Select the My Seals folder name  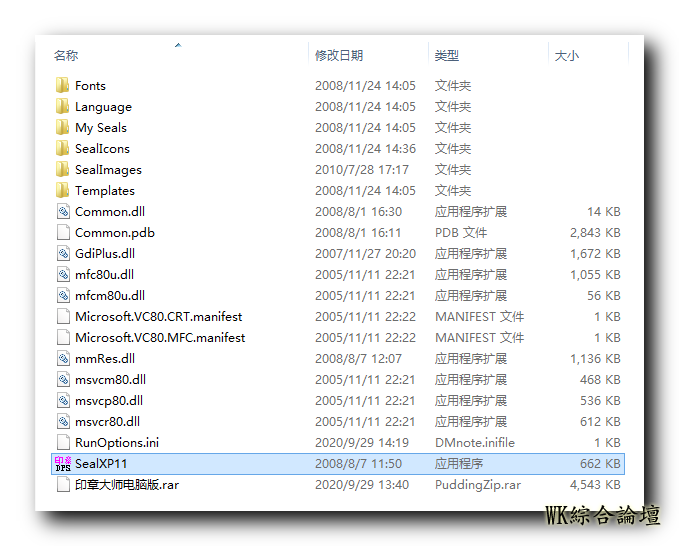click(x=101, y=128)
